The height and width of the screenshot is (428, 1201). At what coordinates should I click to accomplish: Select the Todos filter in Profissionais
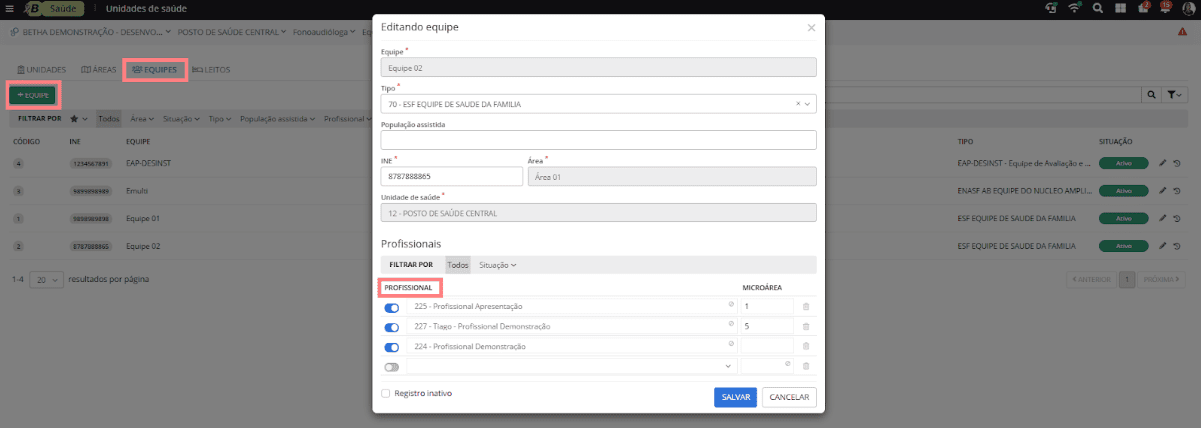click(458, 265)
